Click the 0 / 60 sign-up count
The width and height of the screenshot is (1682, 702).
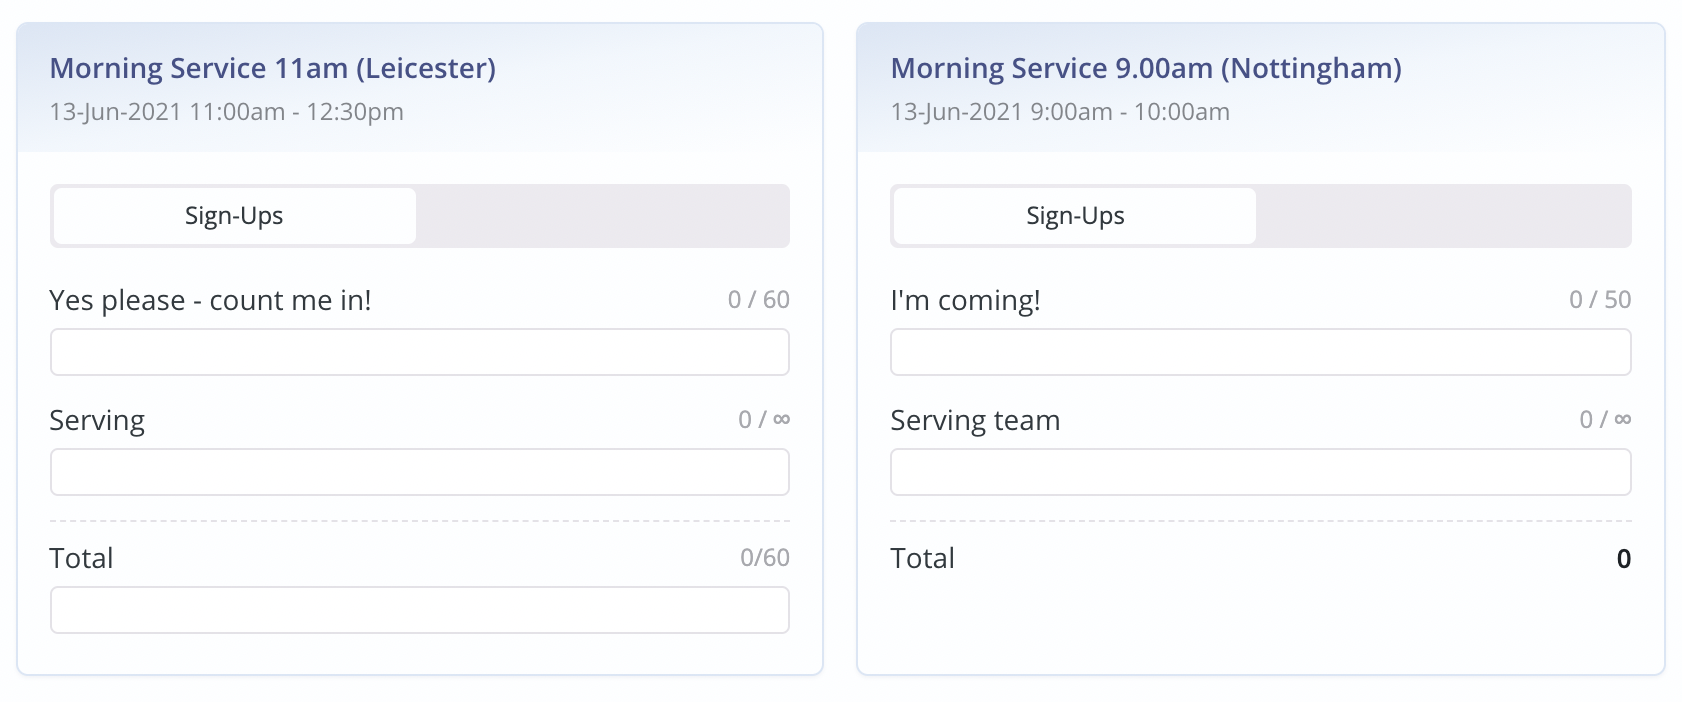click(x=758, y=300)
